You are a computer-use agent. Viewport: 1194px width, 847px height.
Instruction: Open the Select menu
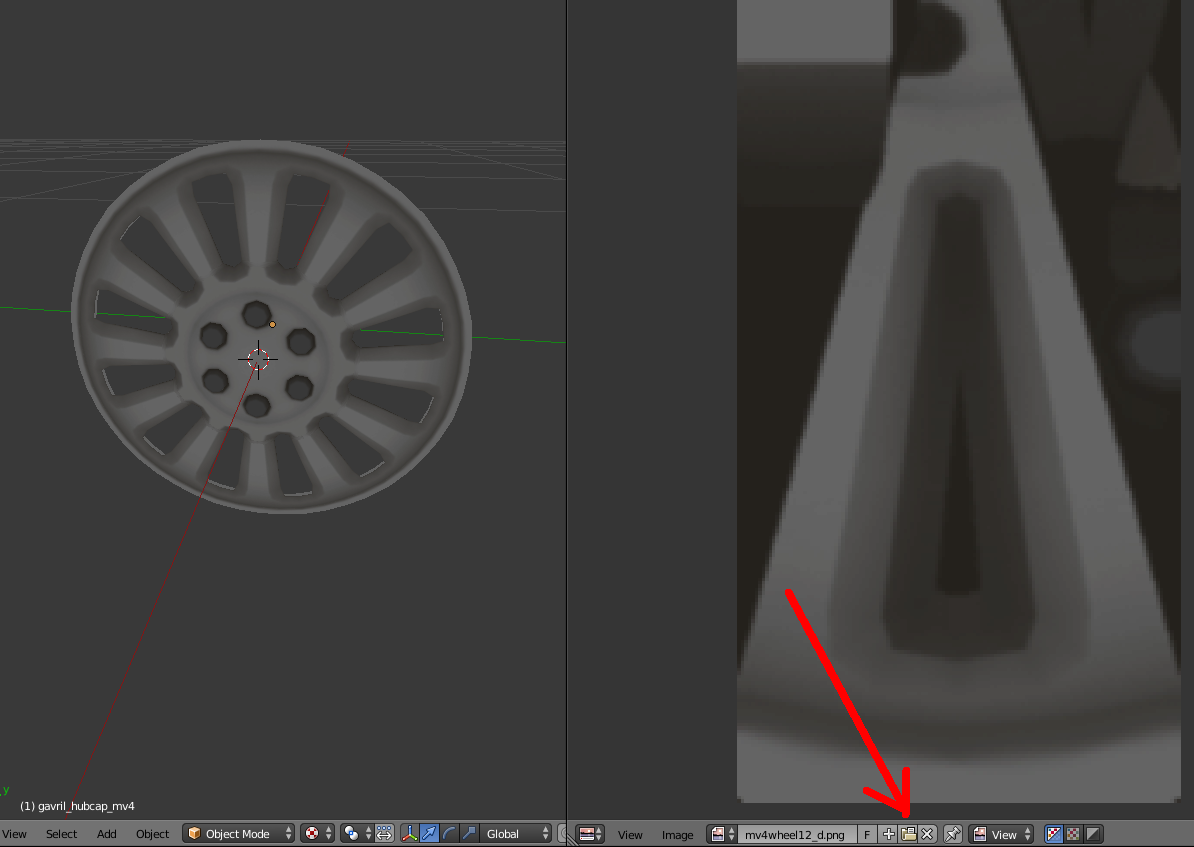tap(61, 834)
